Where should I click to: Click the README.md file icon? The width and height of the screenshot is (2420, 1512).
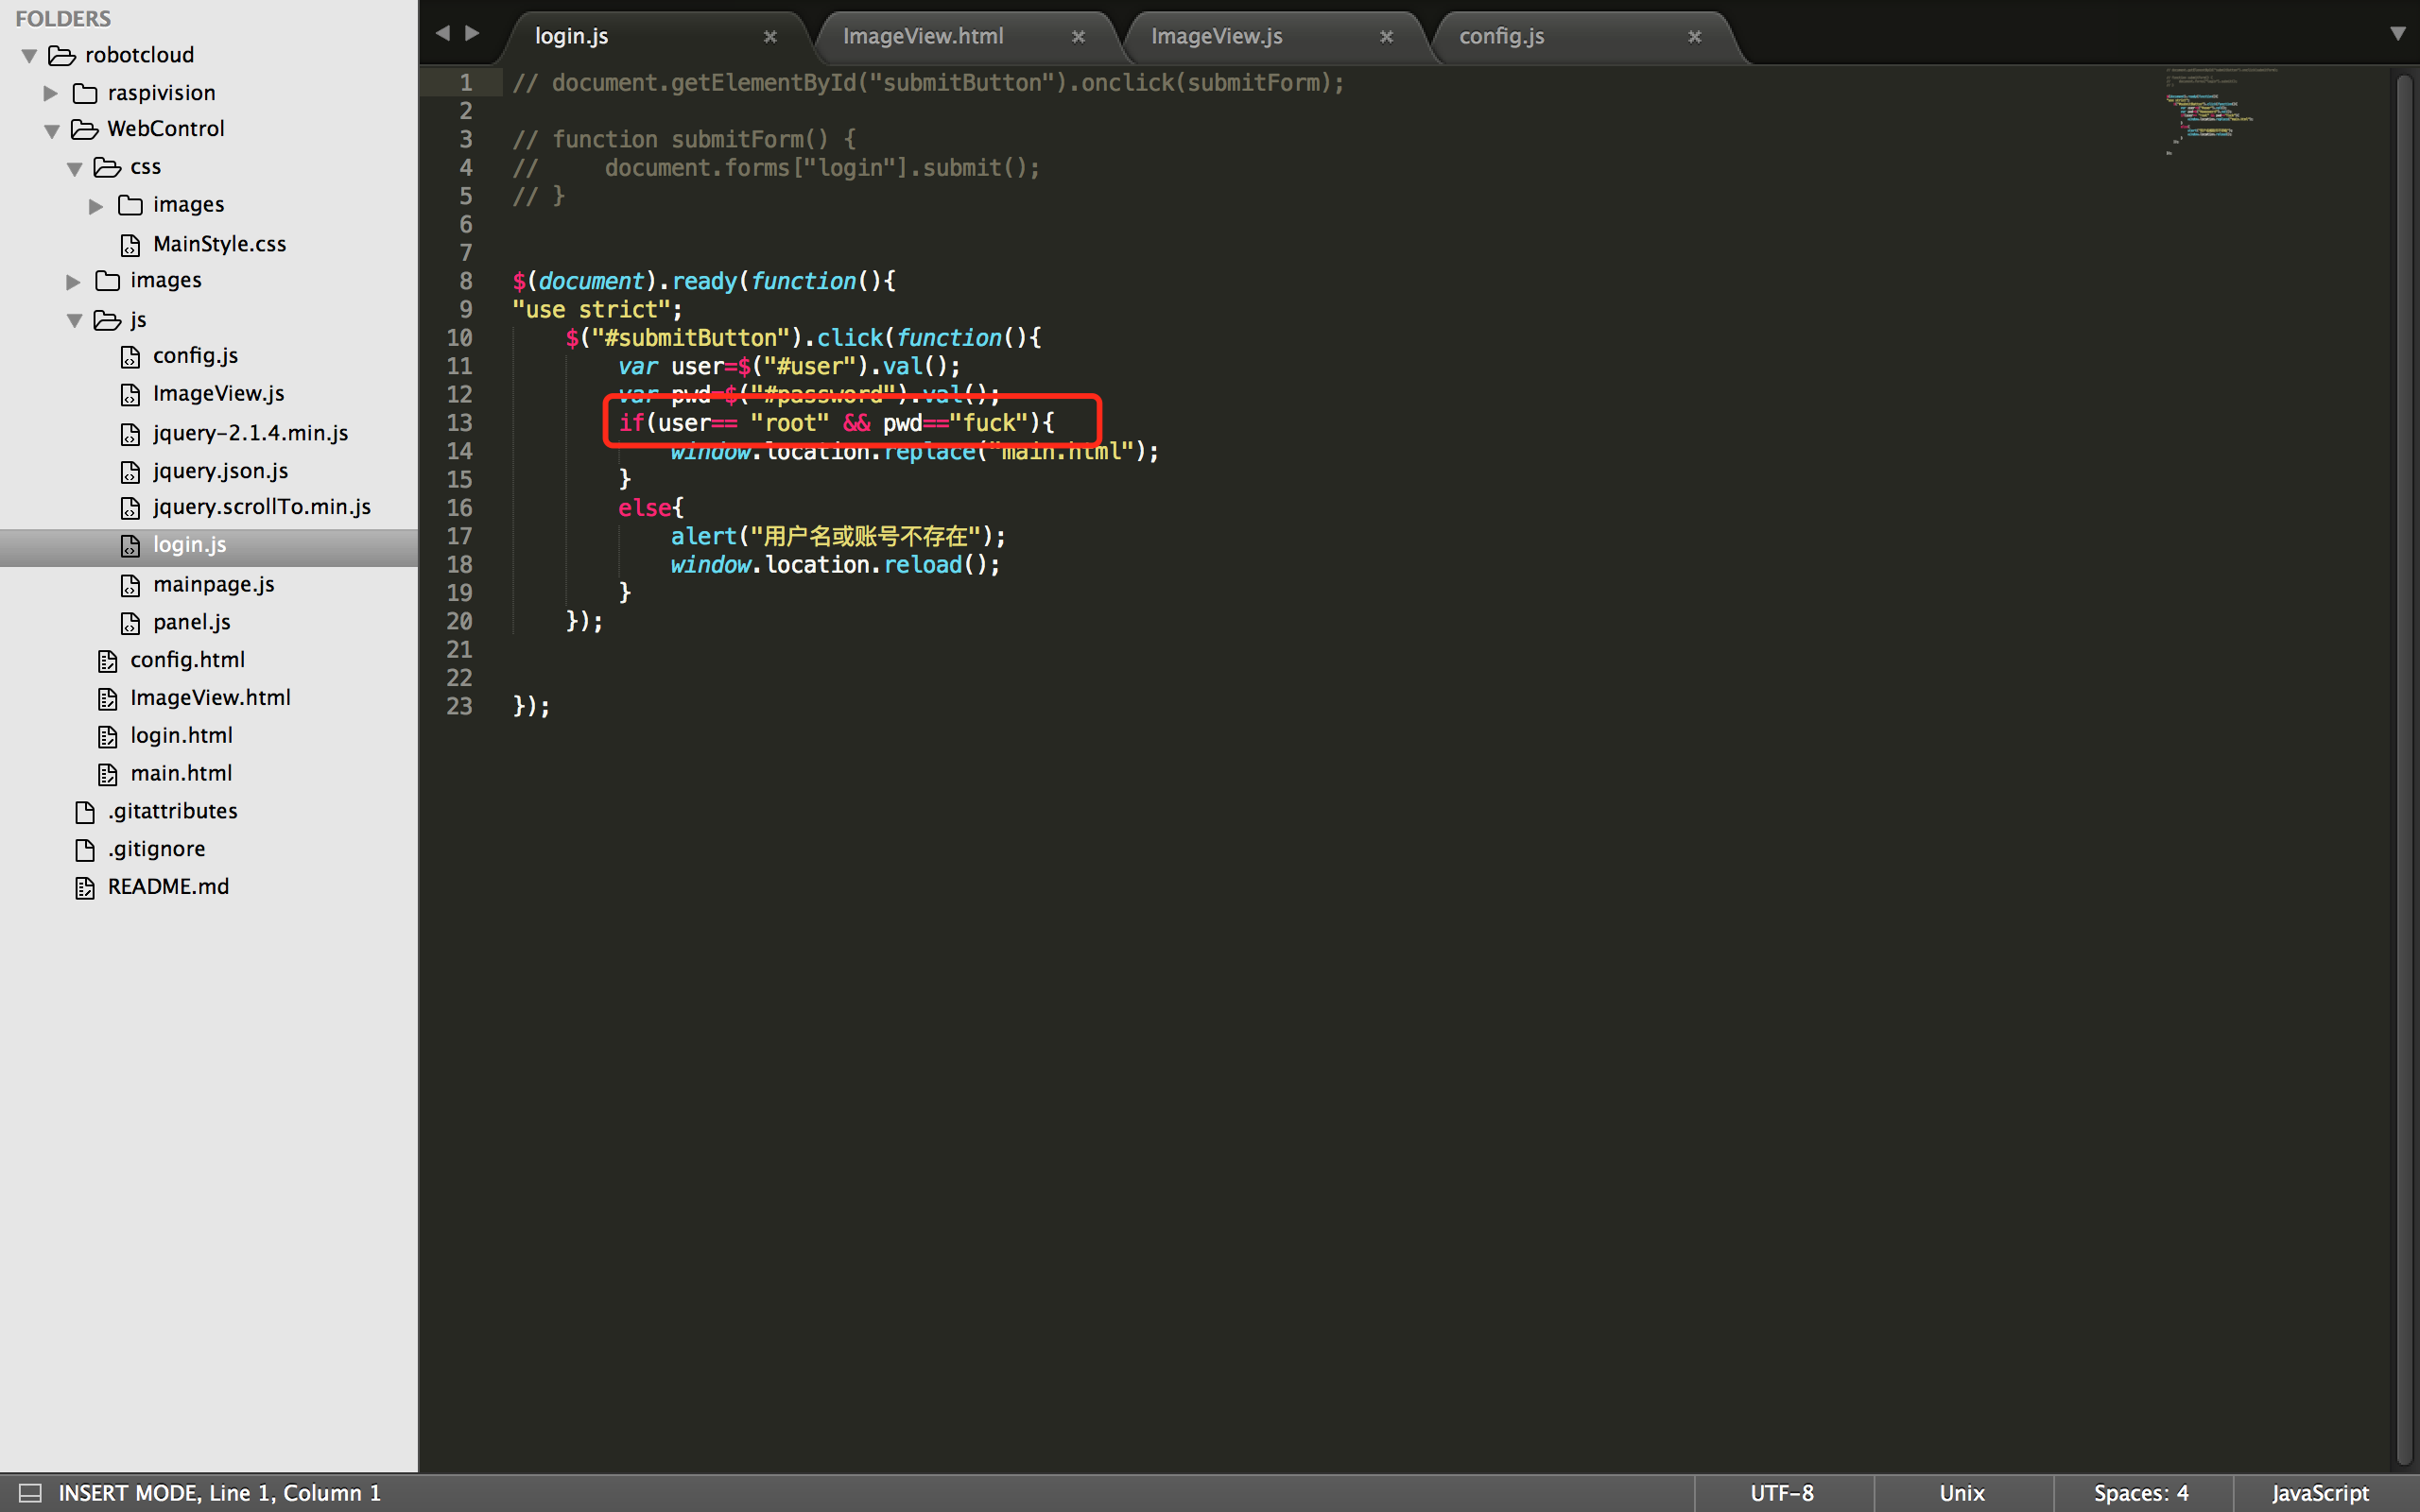click(x=85, y=887)
